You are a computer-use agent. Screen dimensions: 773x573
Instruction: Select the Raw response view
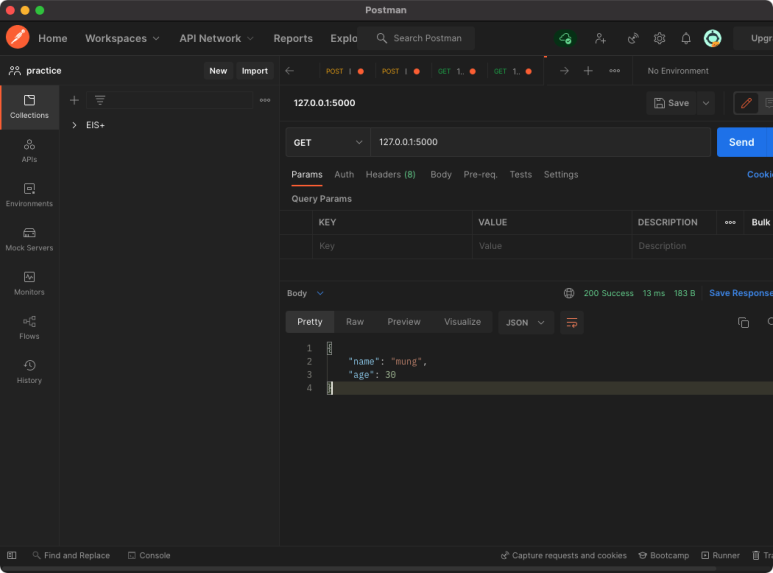(x=355, y=322)
